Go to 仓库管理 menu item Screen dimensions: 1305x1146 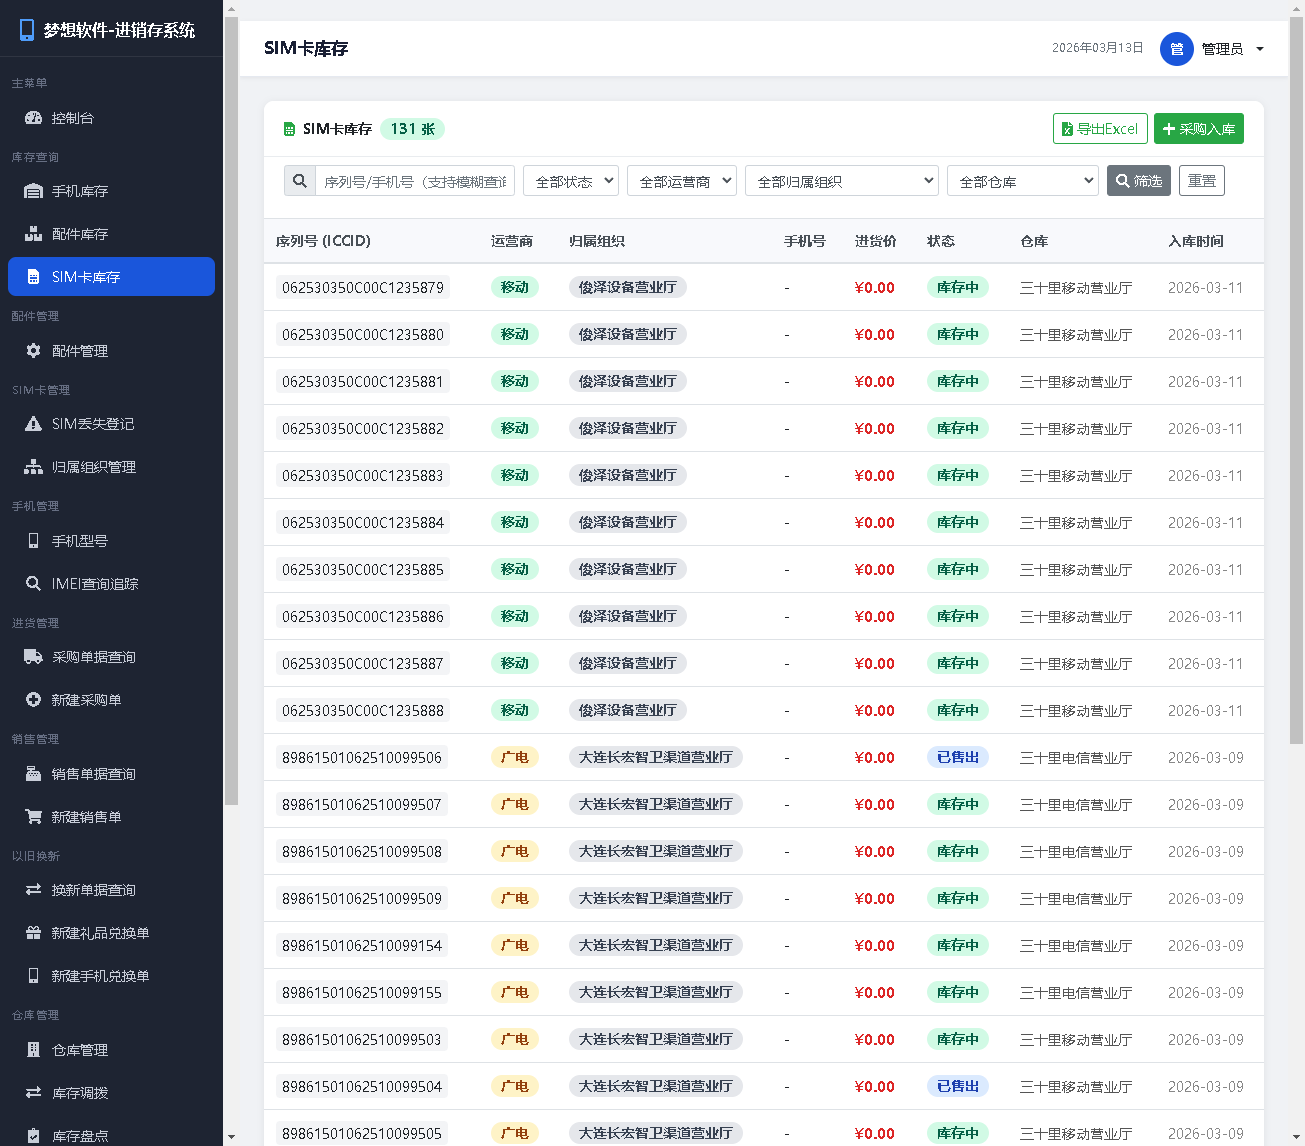coord(80,1050)
